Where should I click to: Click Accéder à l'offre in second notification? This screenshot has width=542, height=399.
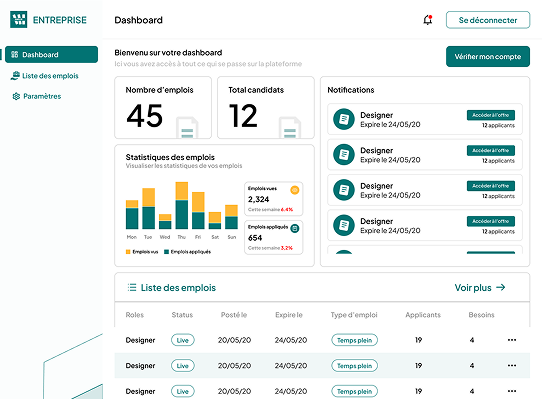tap(491, 150)
